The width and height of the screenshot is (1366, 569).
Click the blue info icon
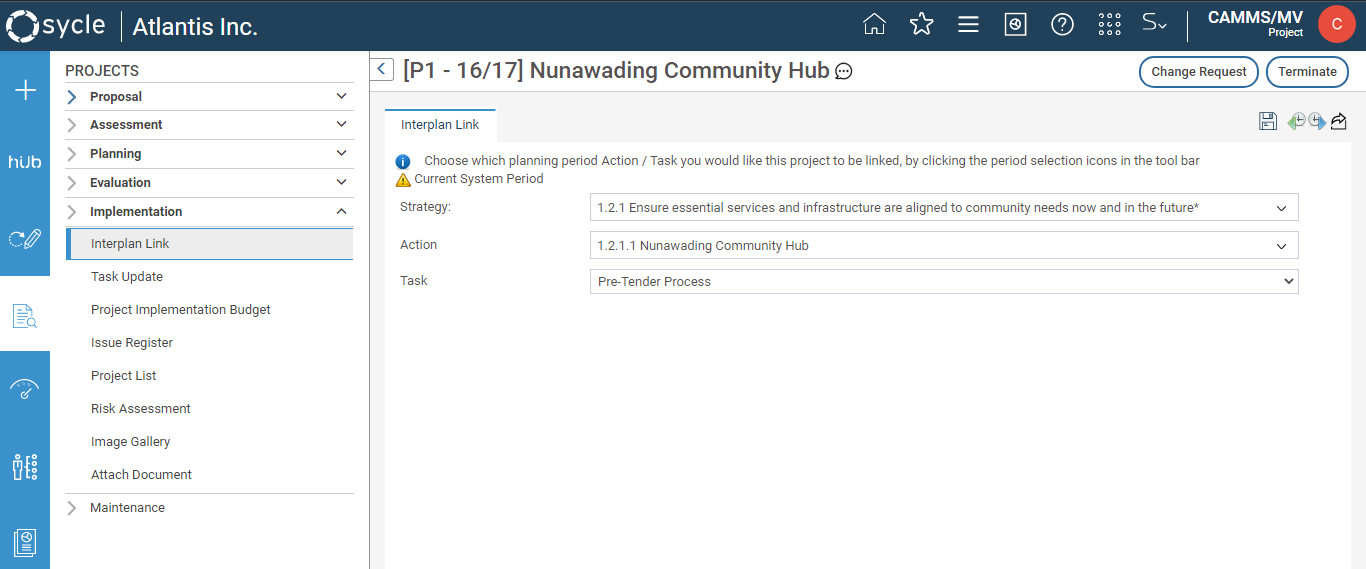pyautogui.click(x=403, y=161)
